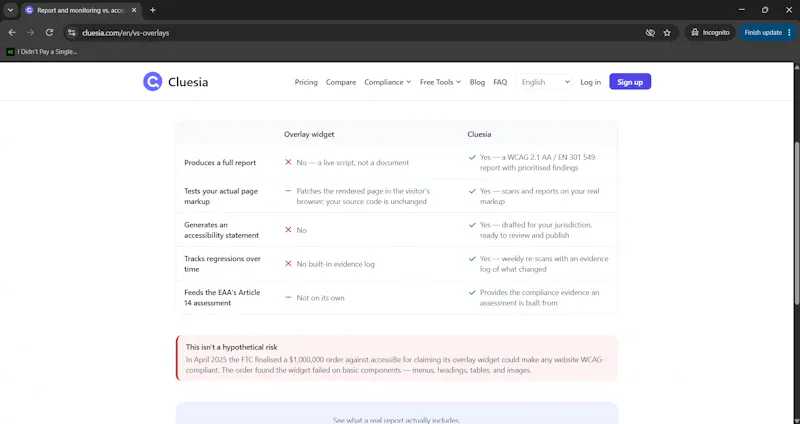Click the FTC $1,000,000 order paragraph
800x424 pixels.
coord(395,365)
